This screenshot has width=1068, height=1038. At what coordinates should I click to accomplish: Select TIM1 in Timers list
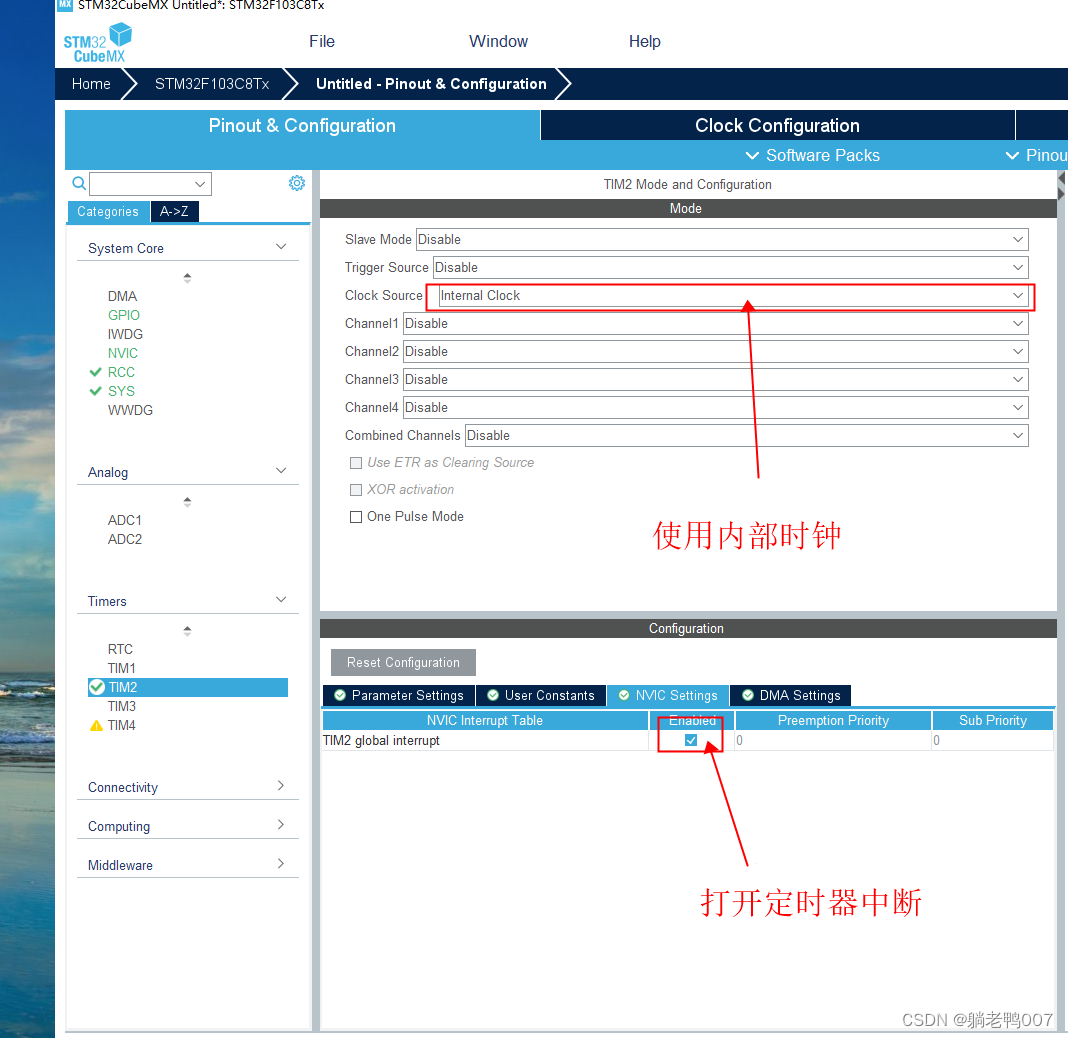point(122,668)
